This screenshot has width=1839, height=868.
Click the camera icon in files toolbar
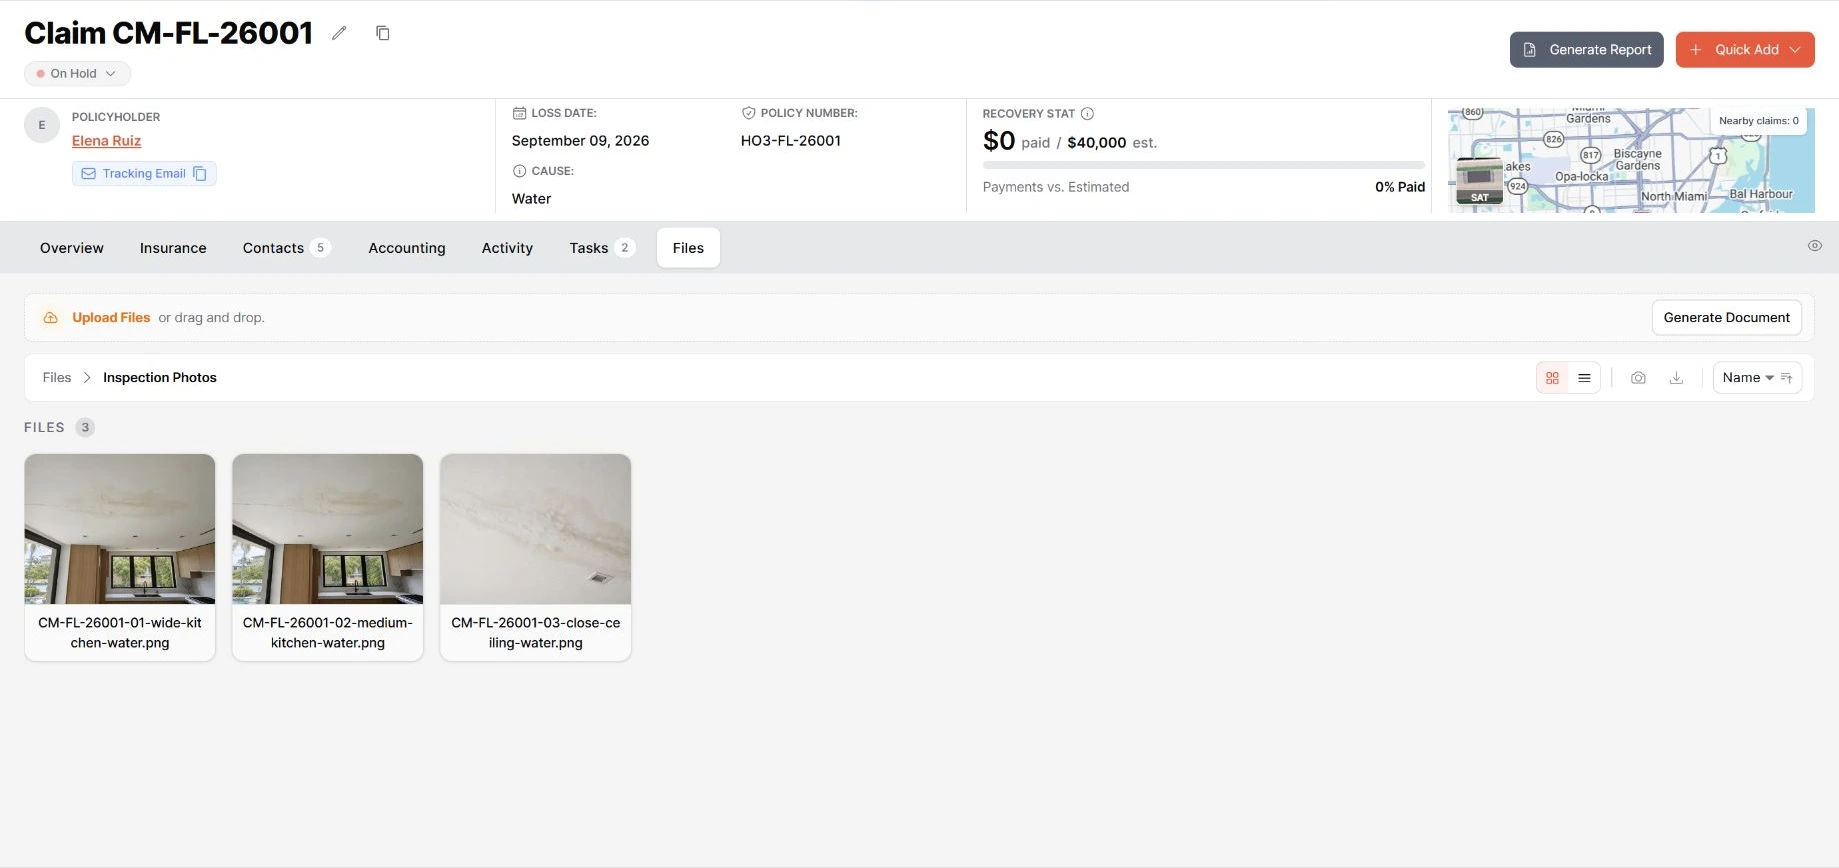tap(1638, 378)
